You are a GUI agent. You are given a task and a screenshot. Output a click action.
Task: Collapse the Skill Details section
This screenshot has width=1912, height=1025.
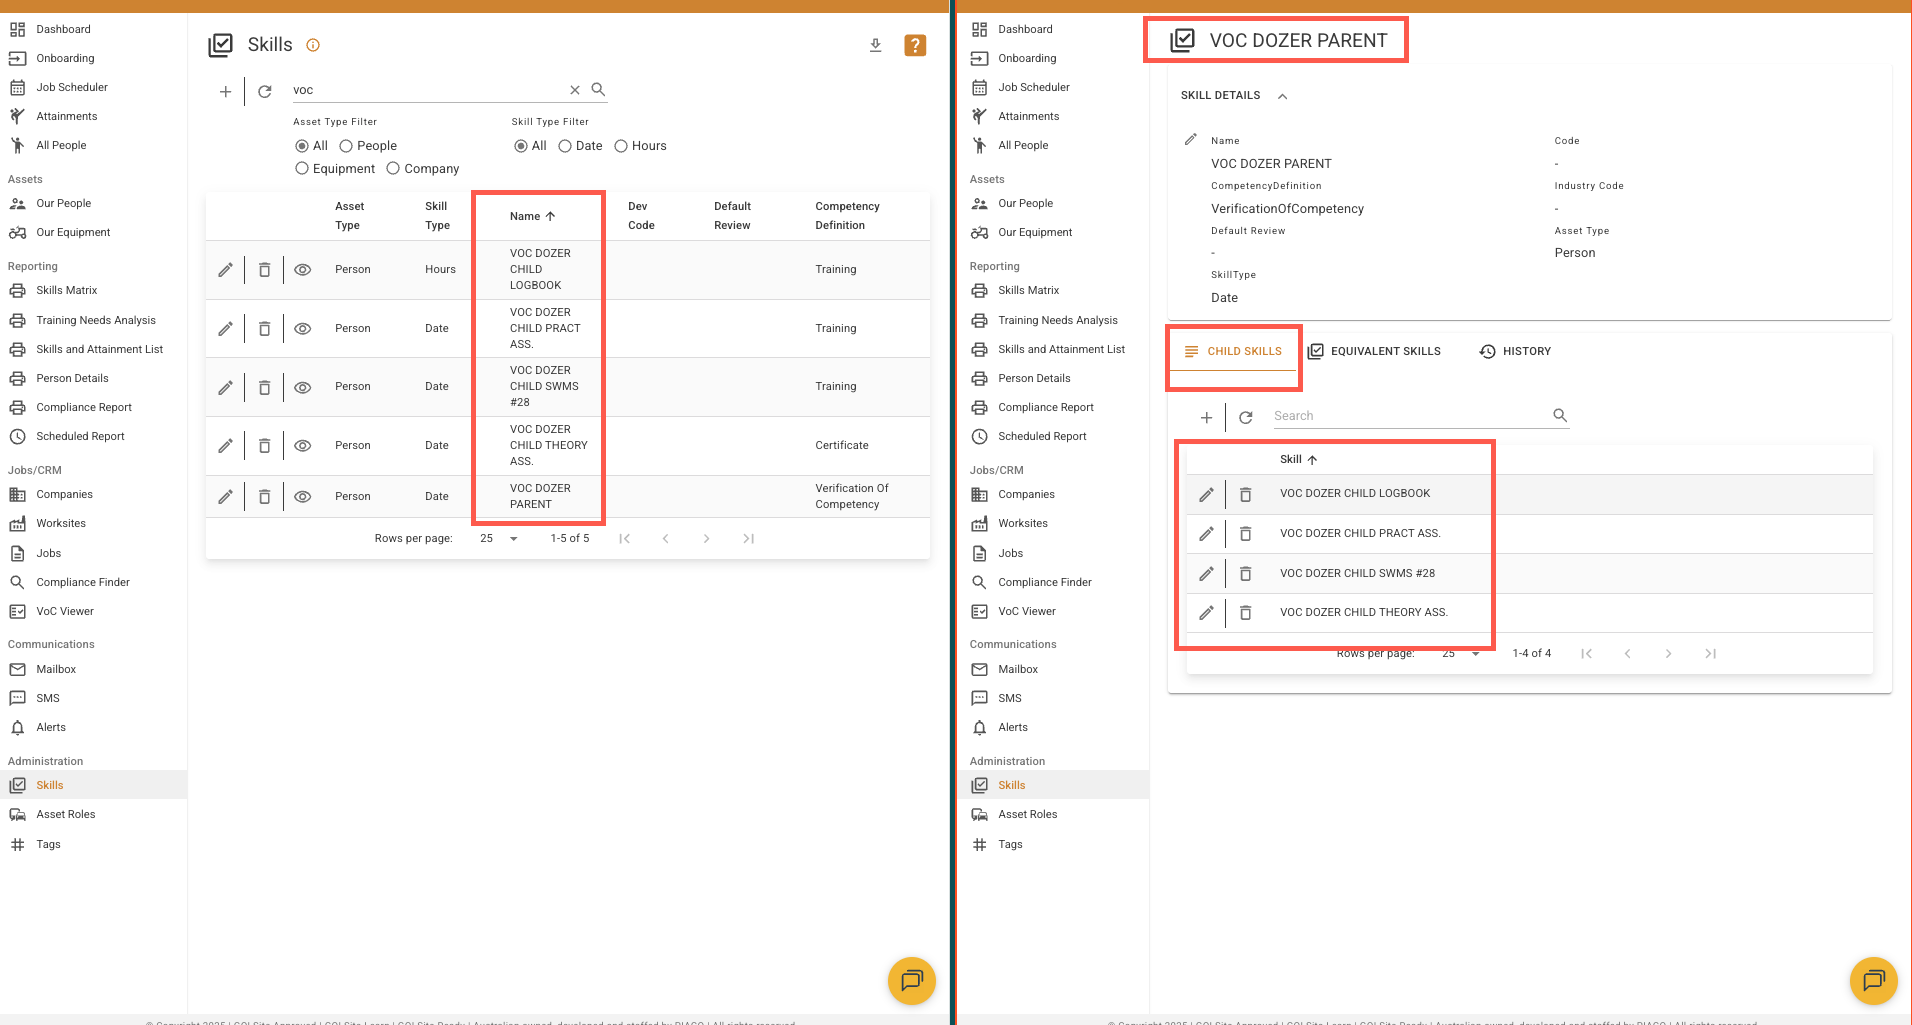click(x=1282, y=96)
